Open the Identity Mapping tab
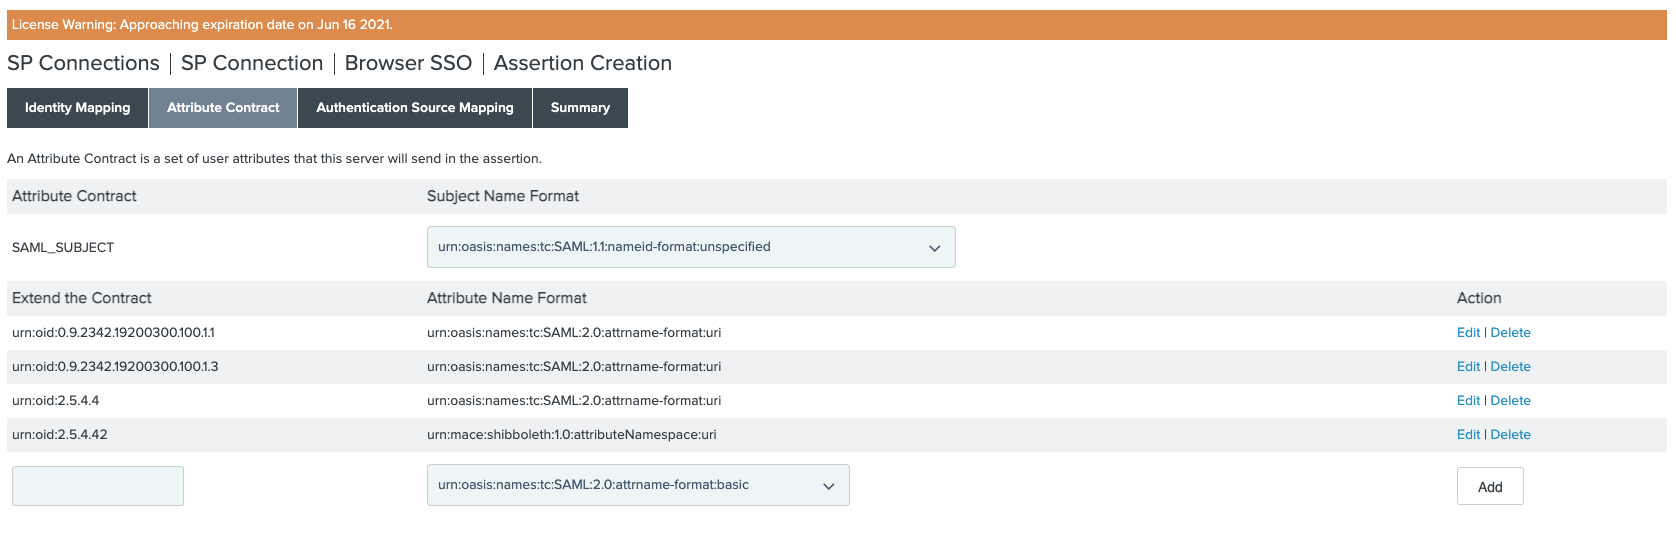This screenshot has width=1676, height=540. click(78, 108)
